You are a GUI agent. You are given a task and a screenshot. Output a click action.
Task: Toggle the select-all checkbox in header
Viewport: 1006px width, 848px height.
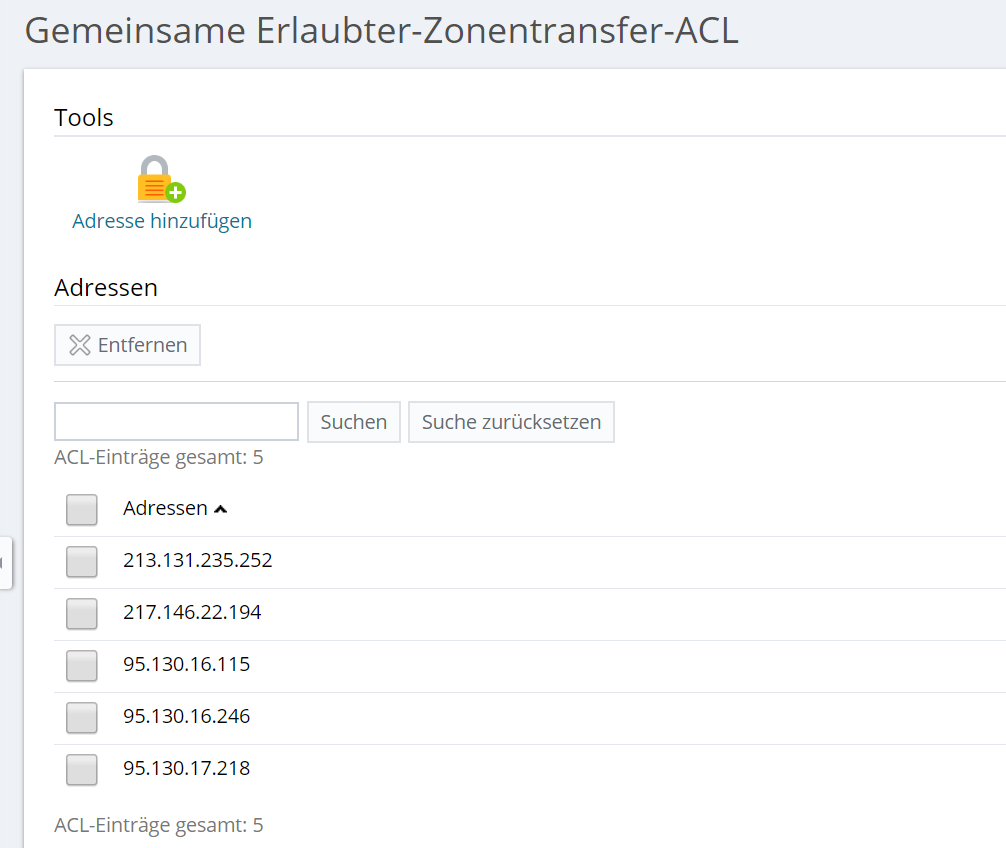pos(81,509)
